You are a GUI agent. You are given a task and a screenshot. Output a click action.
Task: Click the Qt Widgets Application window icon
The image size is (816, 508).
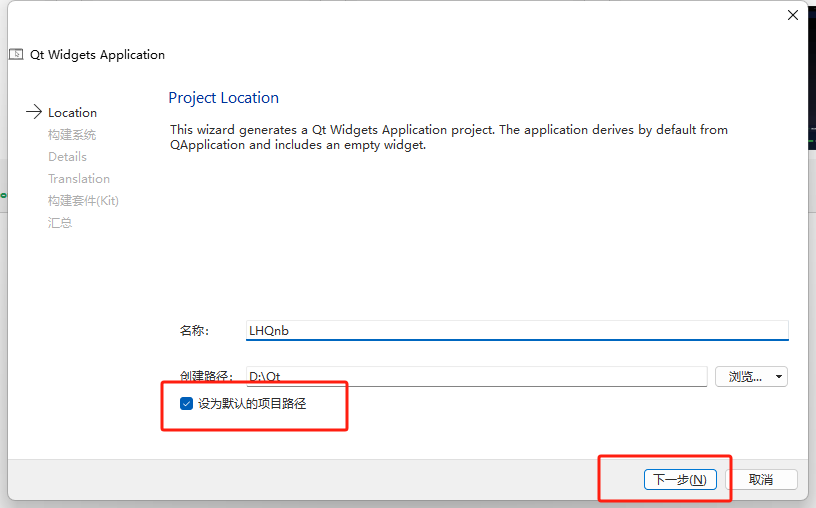[16, 54]
